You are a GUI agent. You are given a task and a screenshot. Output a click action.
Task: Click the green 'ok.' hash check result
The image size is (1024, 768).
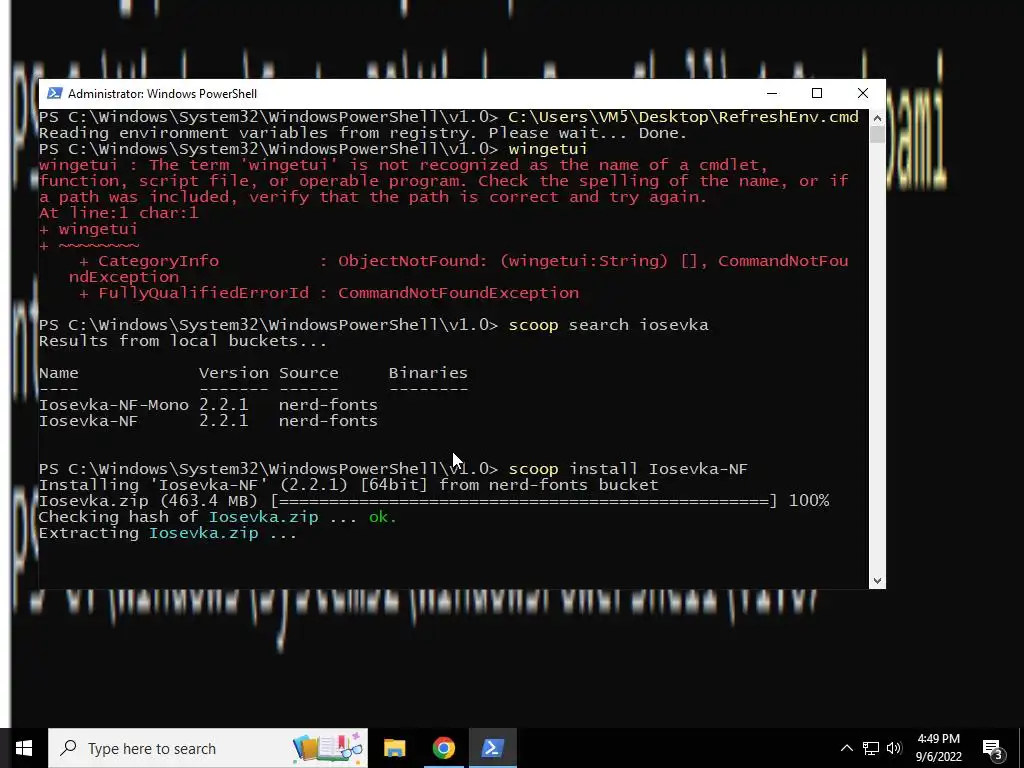tap(383, 517)
